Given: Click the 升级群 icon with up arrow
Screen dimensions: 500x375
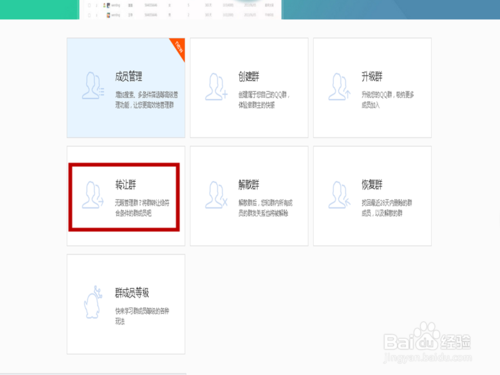Looking at the screenshot, I should click(x=339, y=87).
